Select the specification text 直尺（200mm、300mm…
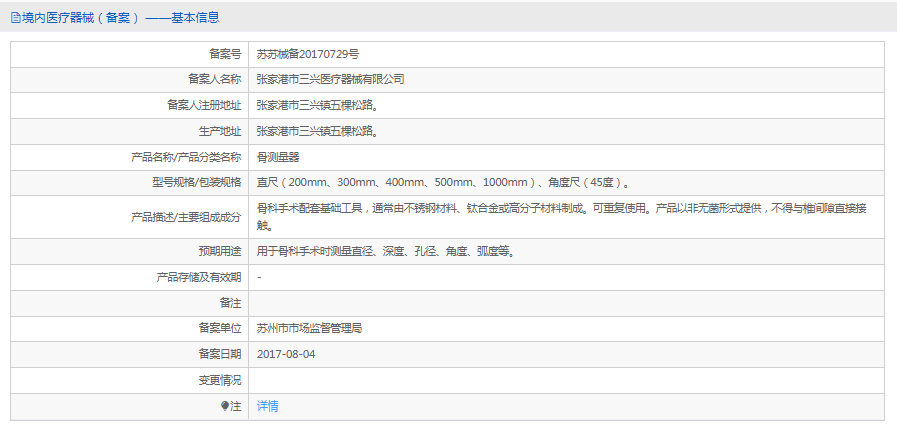Screen dimensions: 897x426 pos(444,183)
